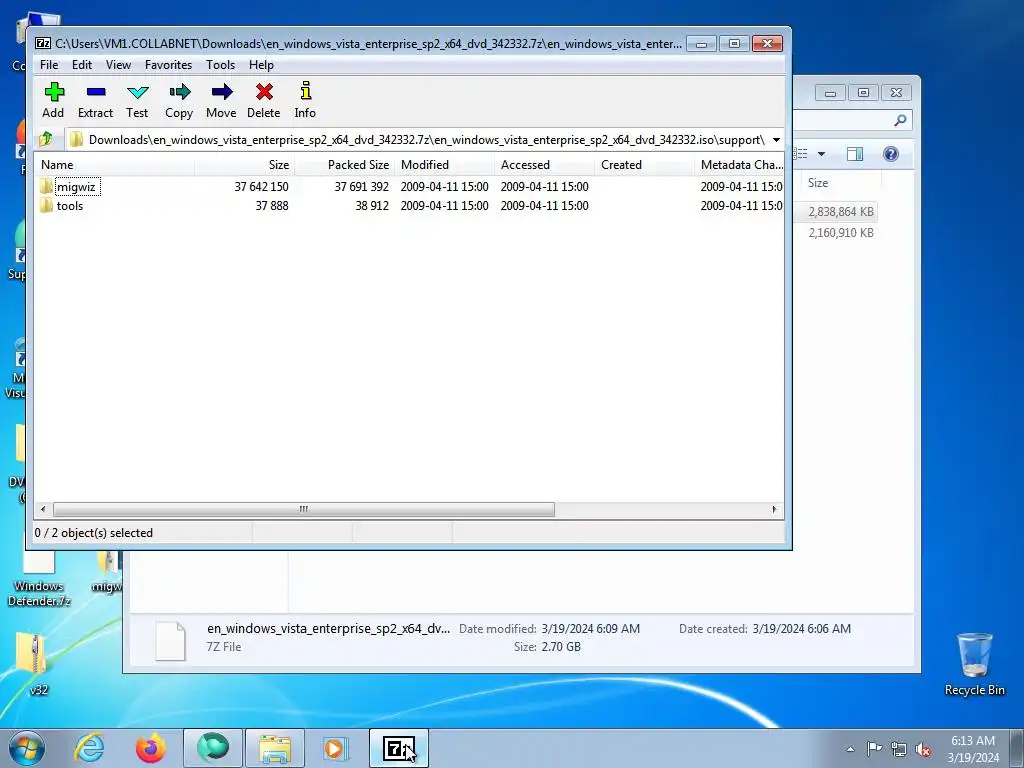
Task: Open Windows Media Player from taskbar
Action: click(x=336, y=748)
